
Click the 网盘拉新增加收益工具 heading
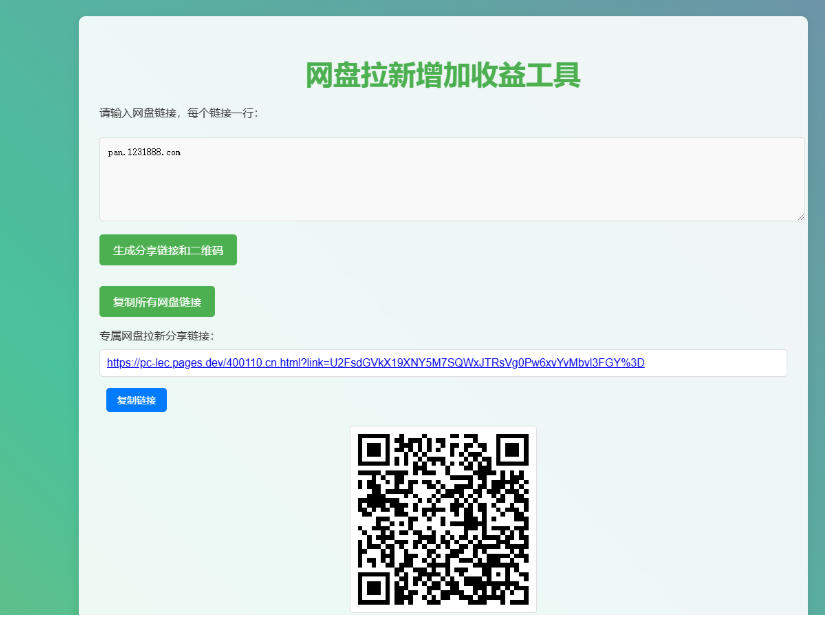pyautogui.click(x=443, y=75)
